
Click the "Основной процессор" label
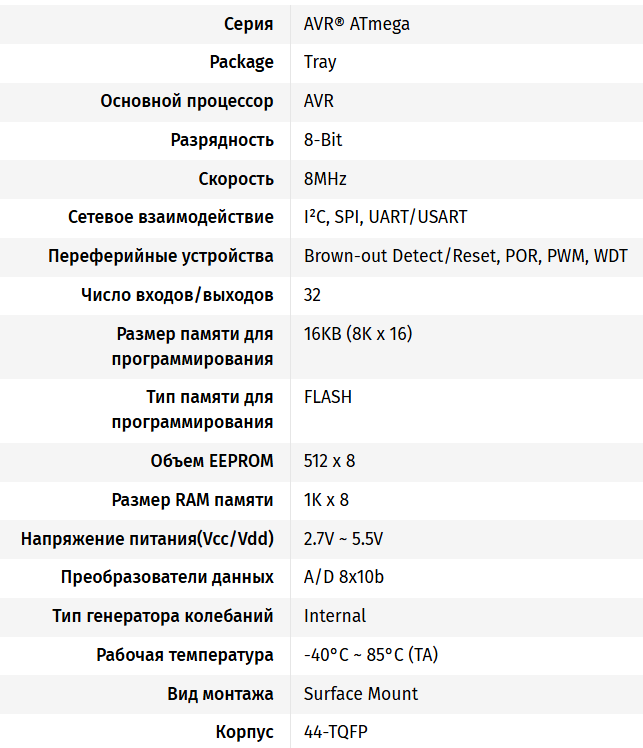point(187,101)
